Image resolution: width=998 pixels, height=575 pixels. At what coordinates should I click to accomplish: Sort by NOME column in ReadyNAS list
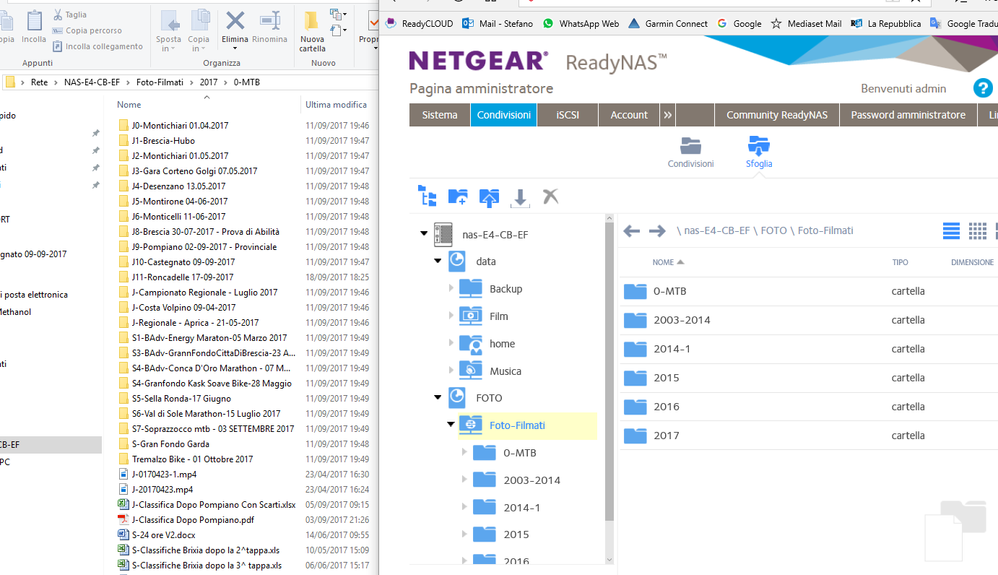[668, 262]
